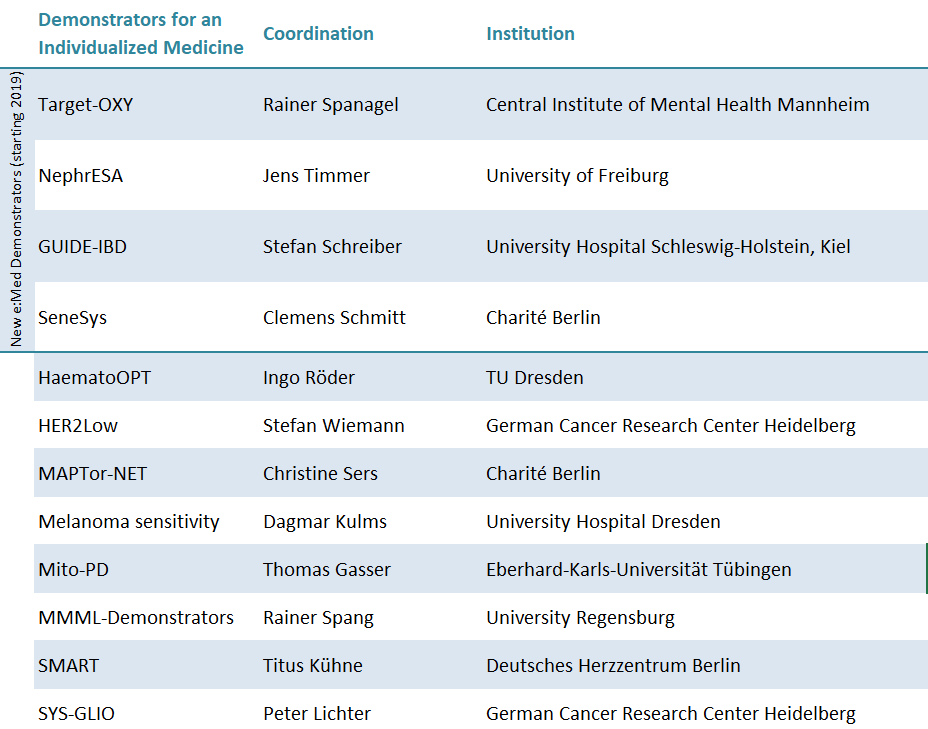Click the Rainer Spanagel coordinator cell
Image resolution: width=928 pixels, height=729 pixels.
point(331,105)
